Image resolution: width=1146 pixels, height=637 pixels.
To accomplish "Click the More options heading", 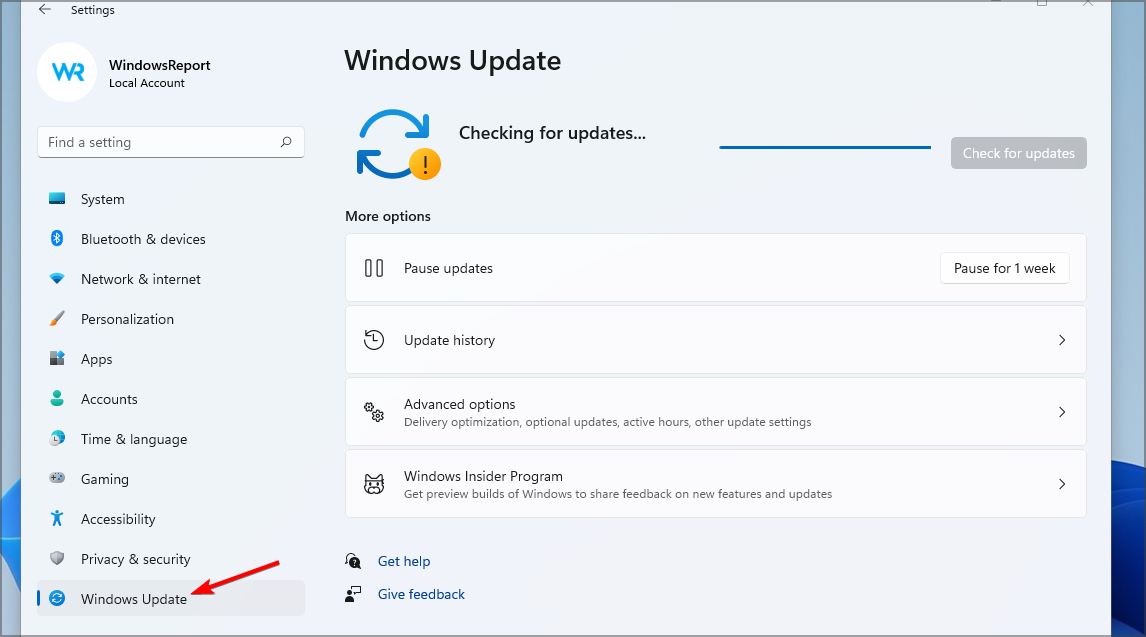I will 387,216.
